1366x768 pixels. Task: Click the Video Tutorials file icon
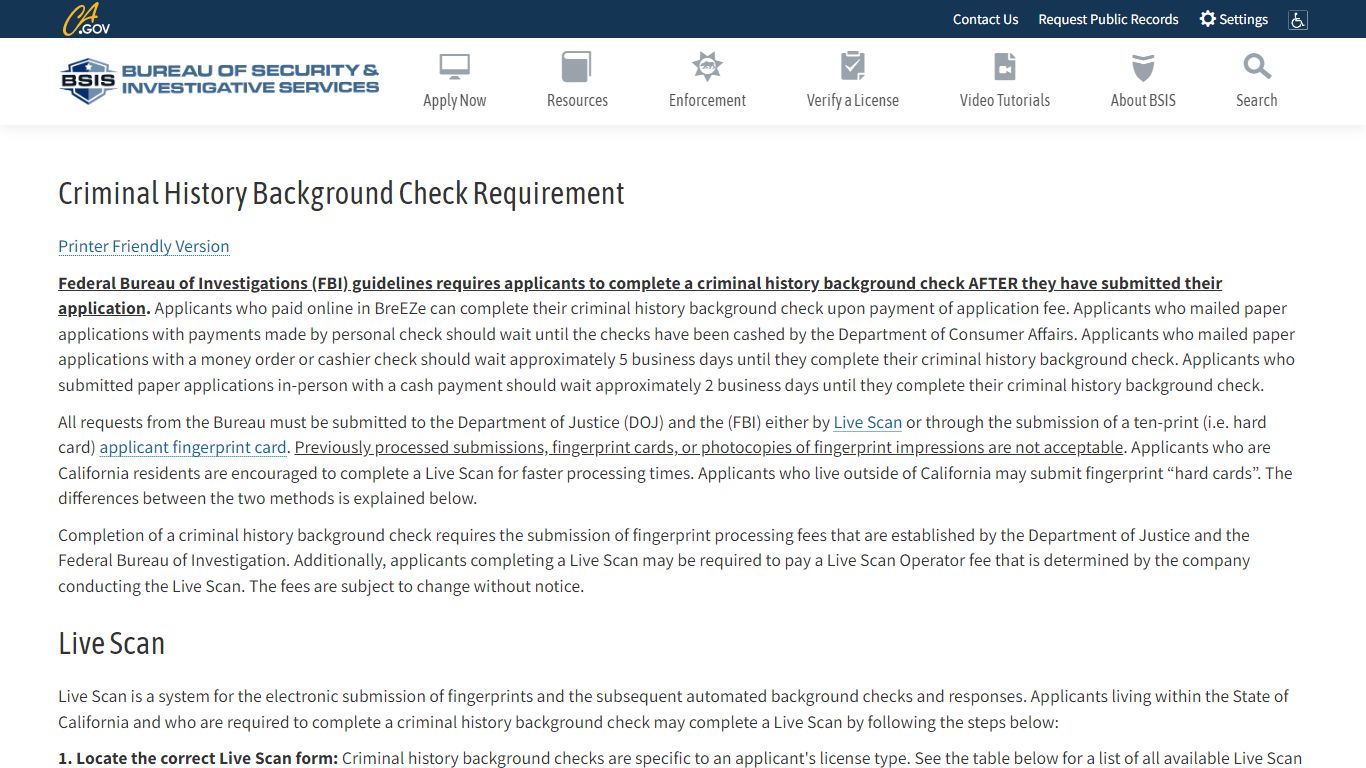coord(1005,67)
